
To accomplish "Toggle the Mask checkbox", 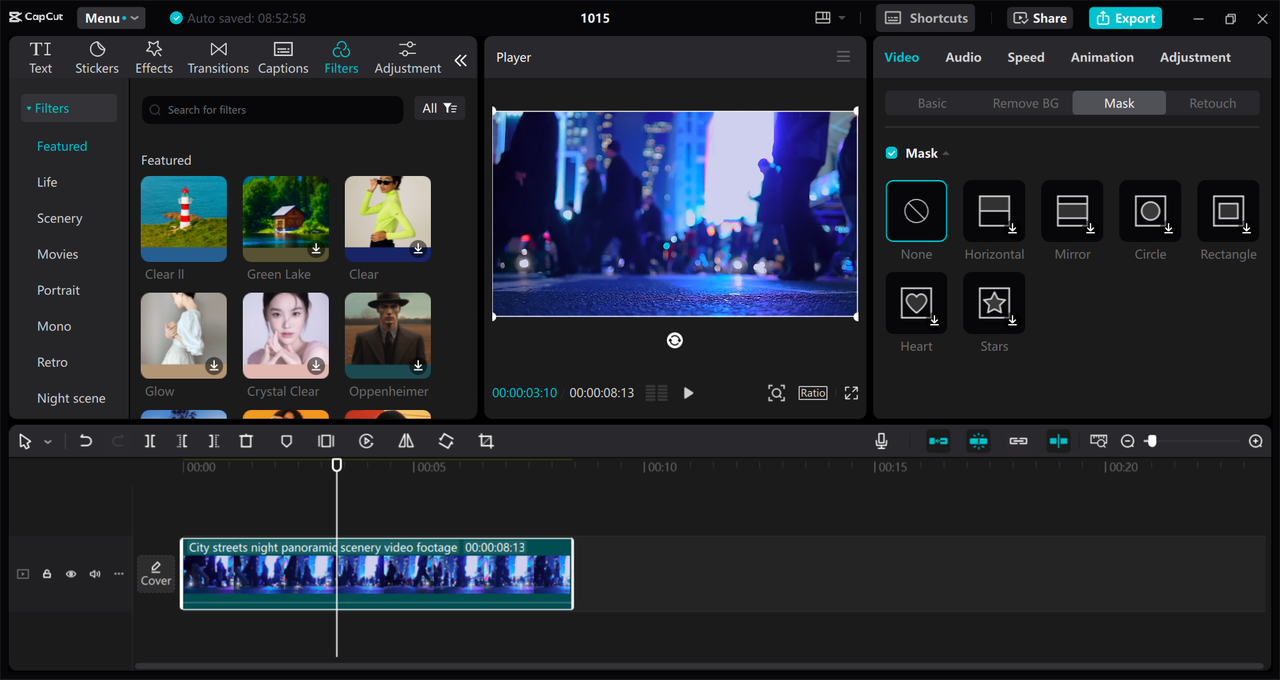I will coord(891,153).
